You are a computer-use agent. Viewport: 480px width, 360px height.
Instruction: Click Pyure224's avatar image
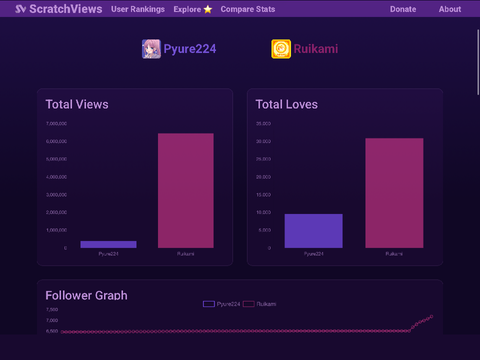point(151,49)
